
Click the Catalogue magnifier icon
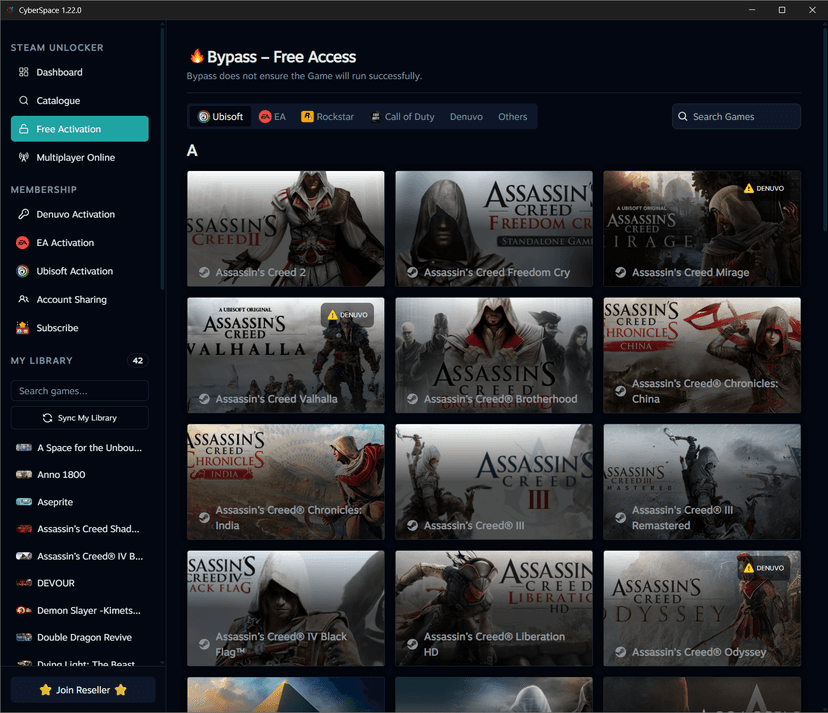tap(24, 101)
